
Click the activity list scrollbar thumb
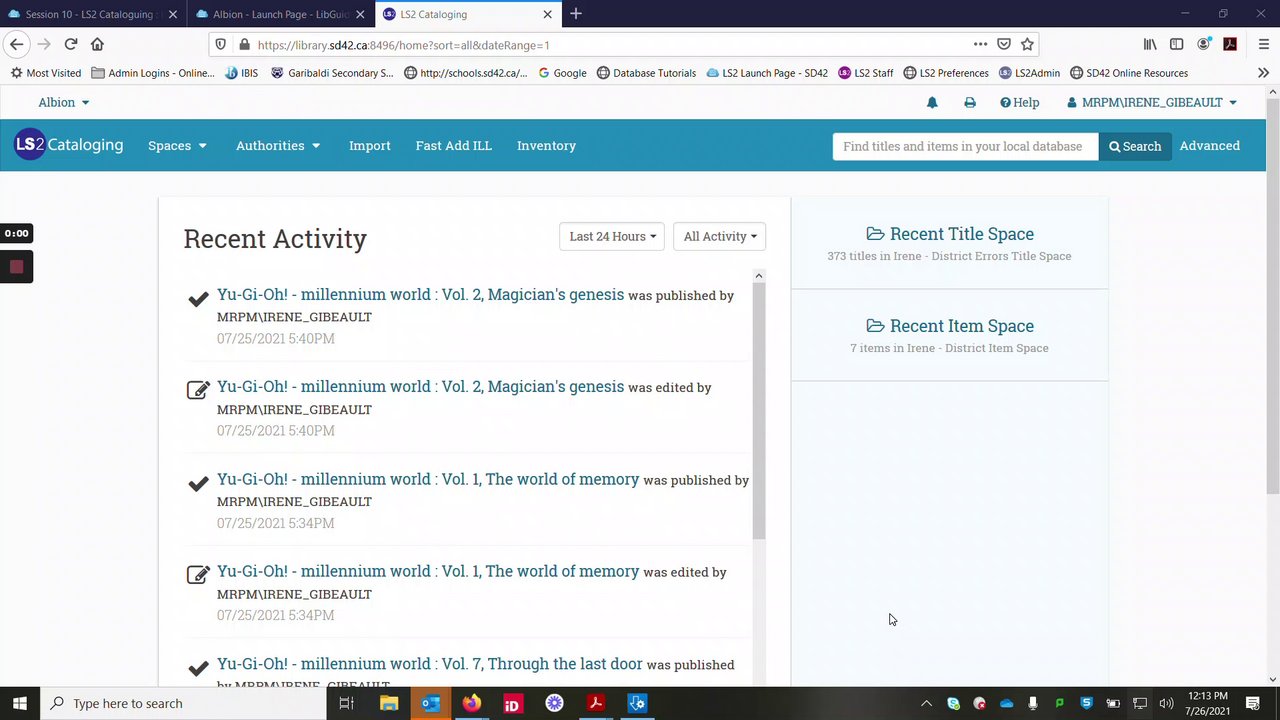pos(759,410)
